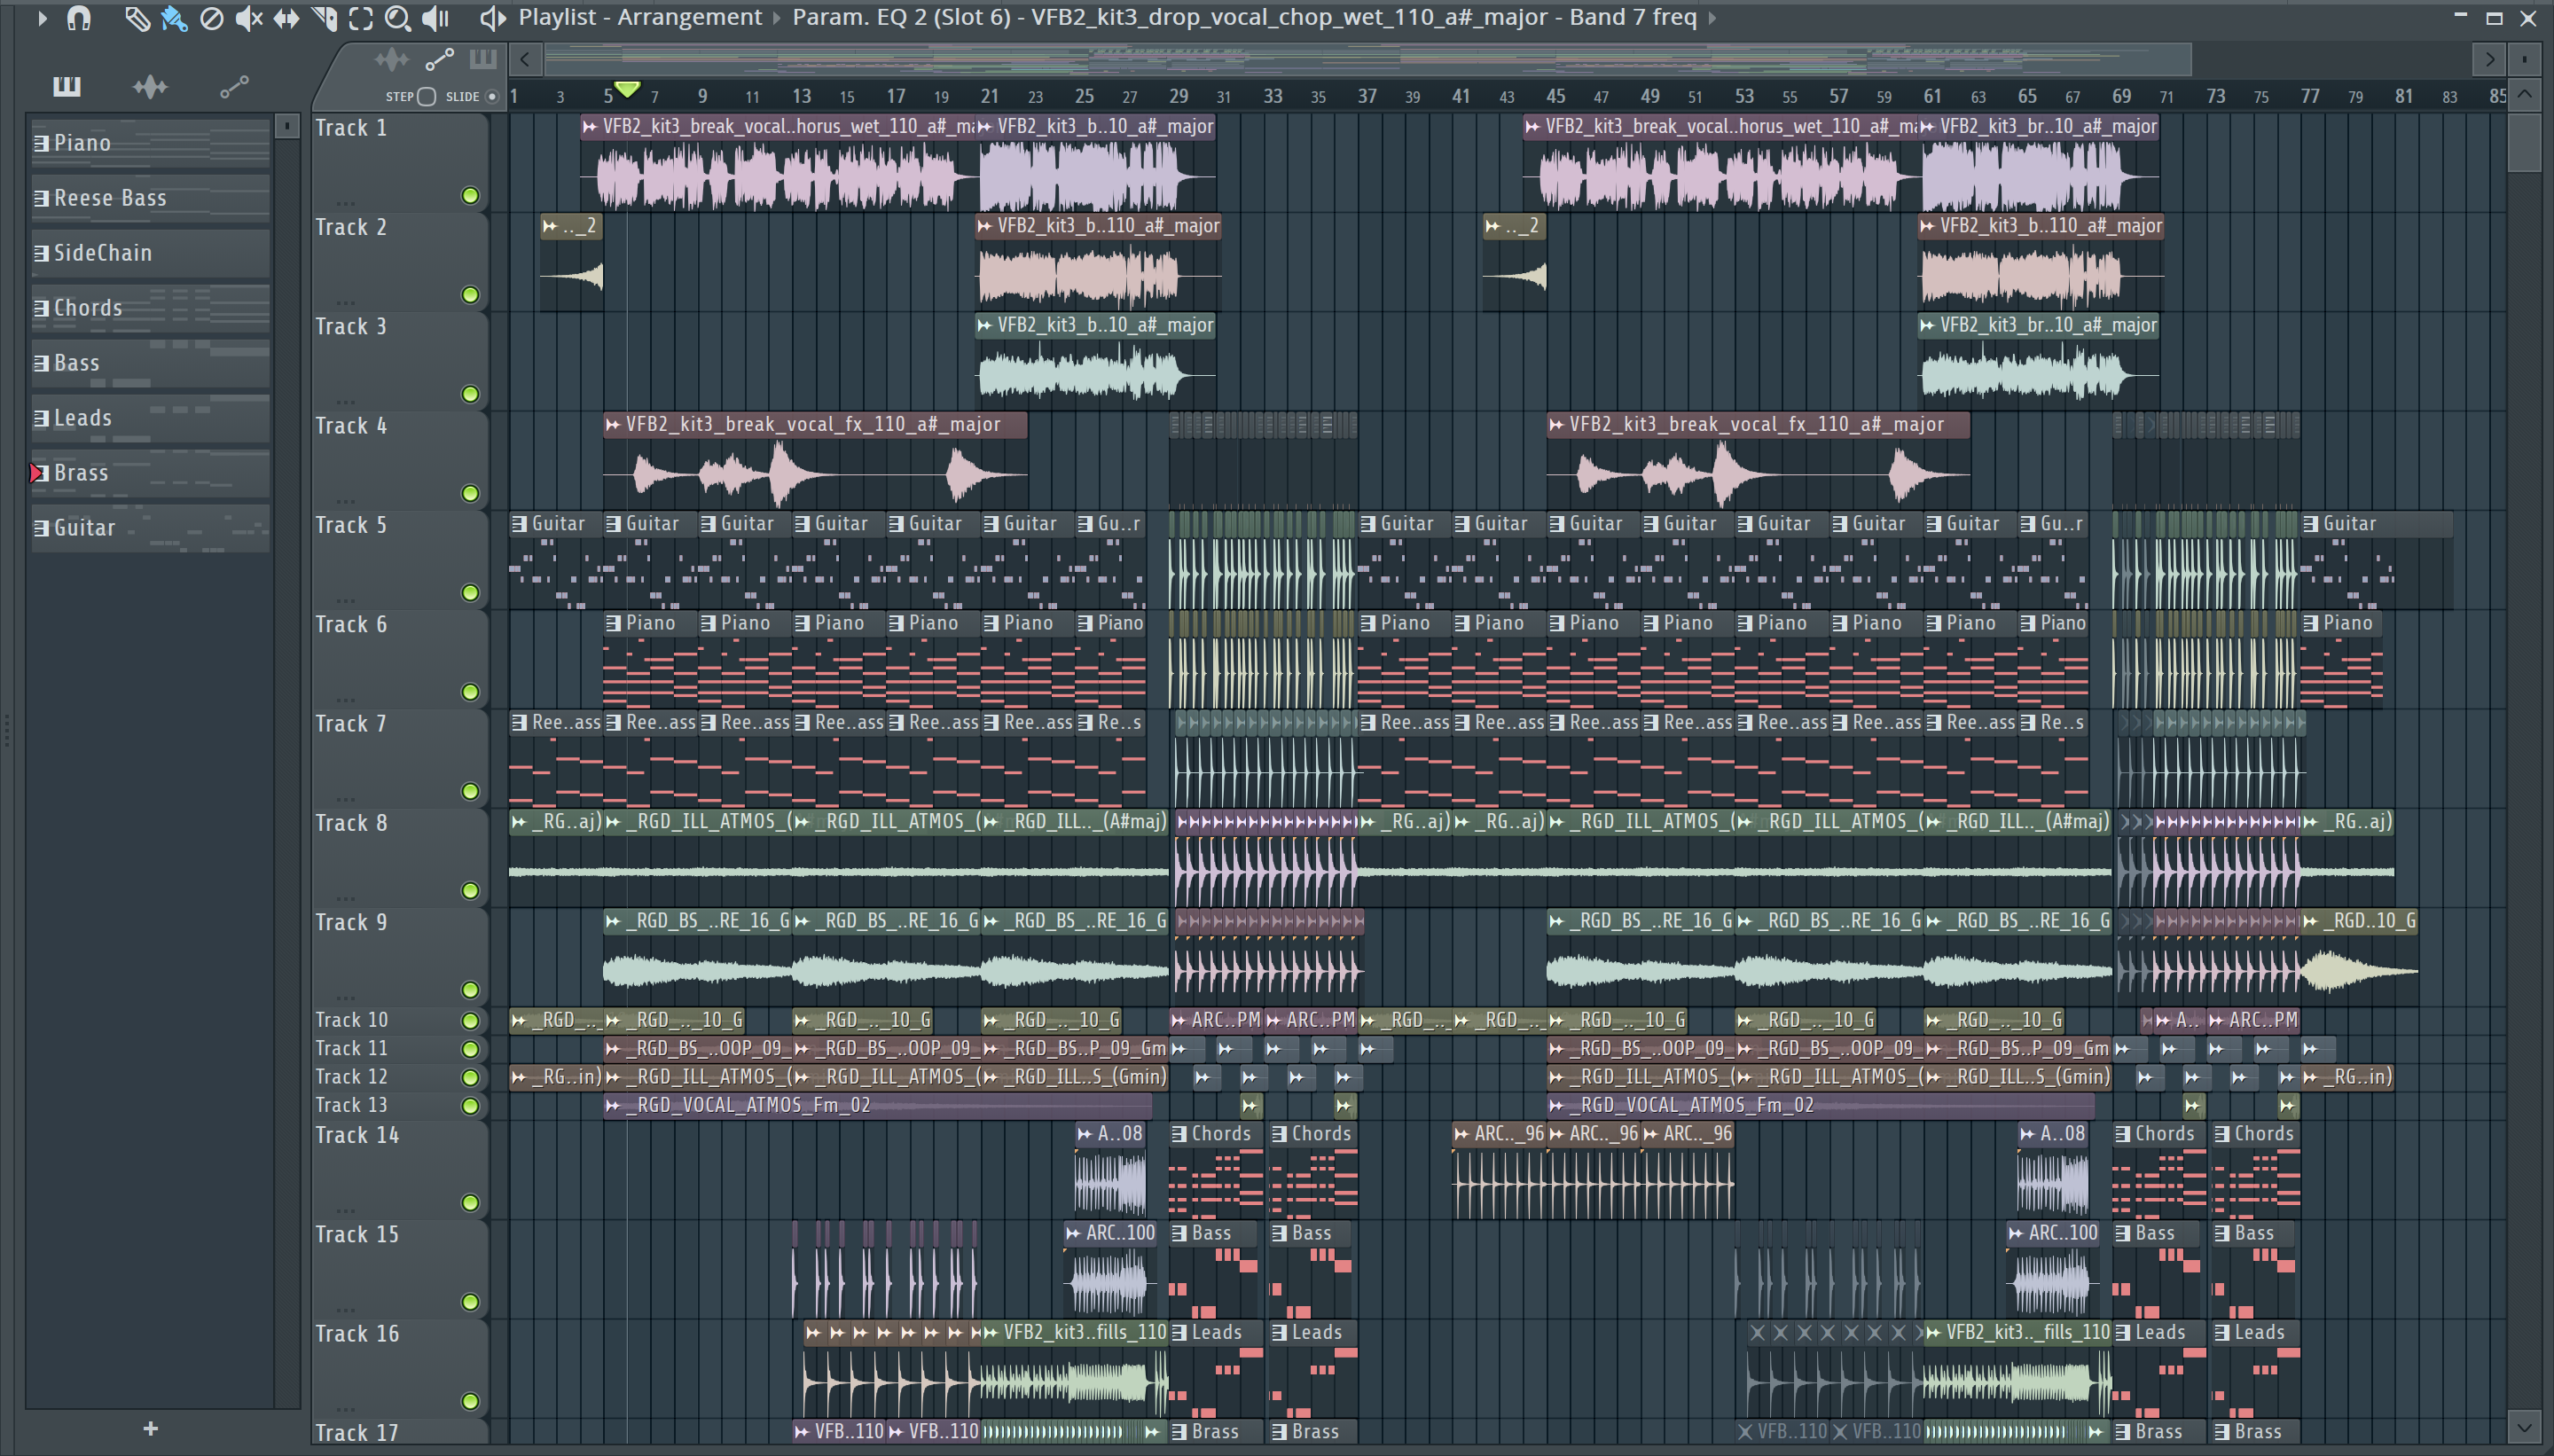The height and width of the screenshot is (1456, 2554).
Task: Click bar 33 on the timeline ruler
Action: click(x=1272, y=96)
